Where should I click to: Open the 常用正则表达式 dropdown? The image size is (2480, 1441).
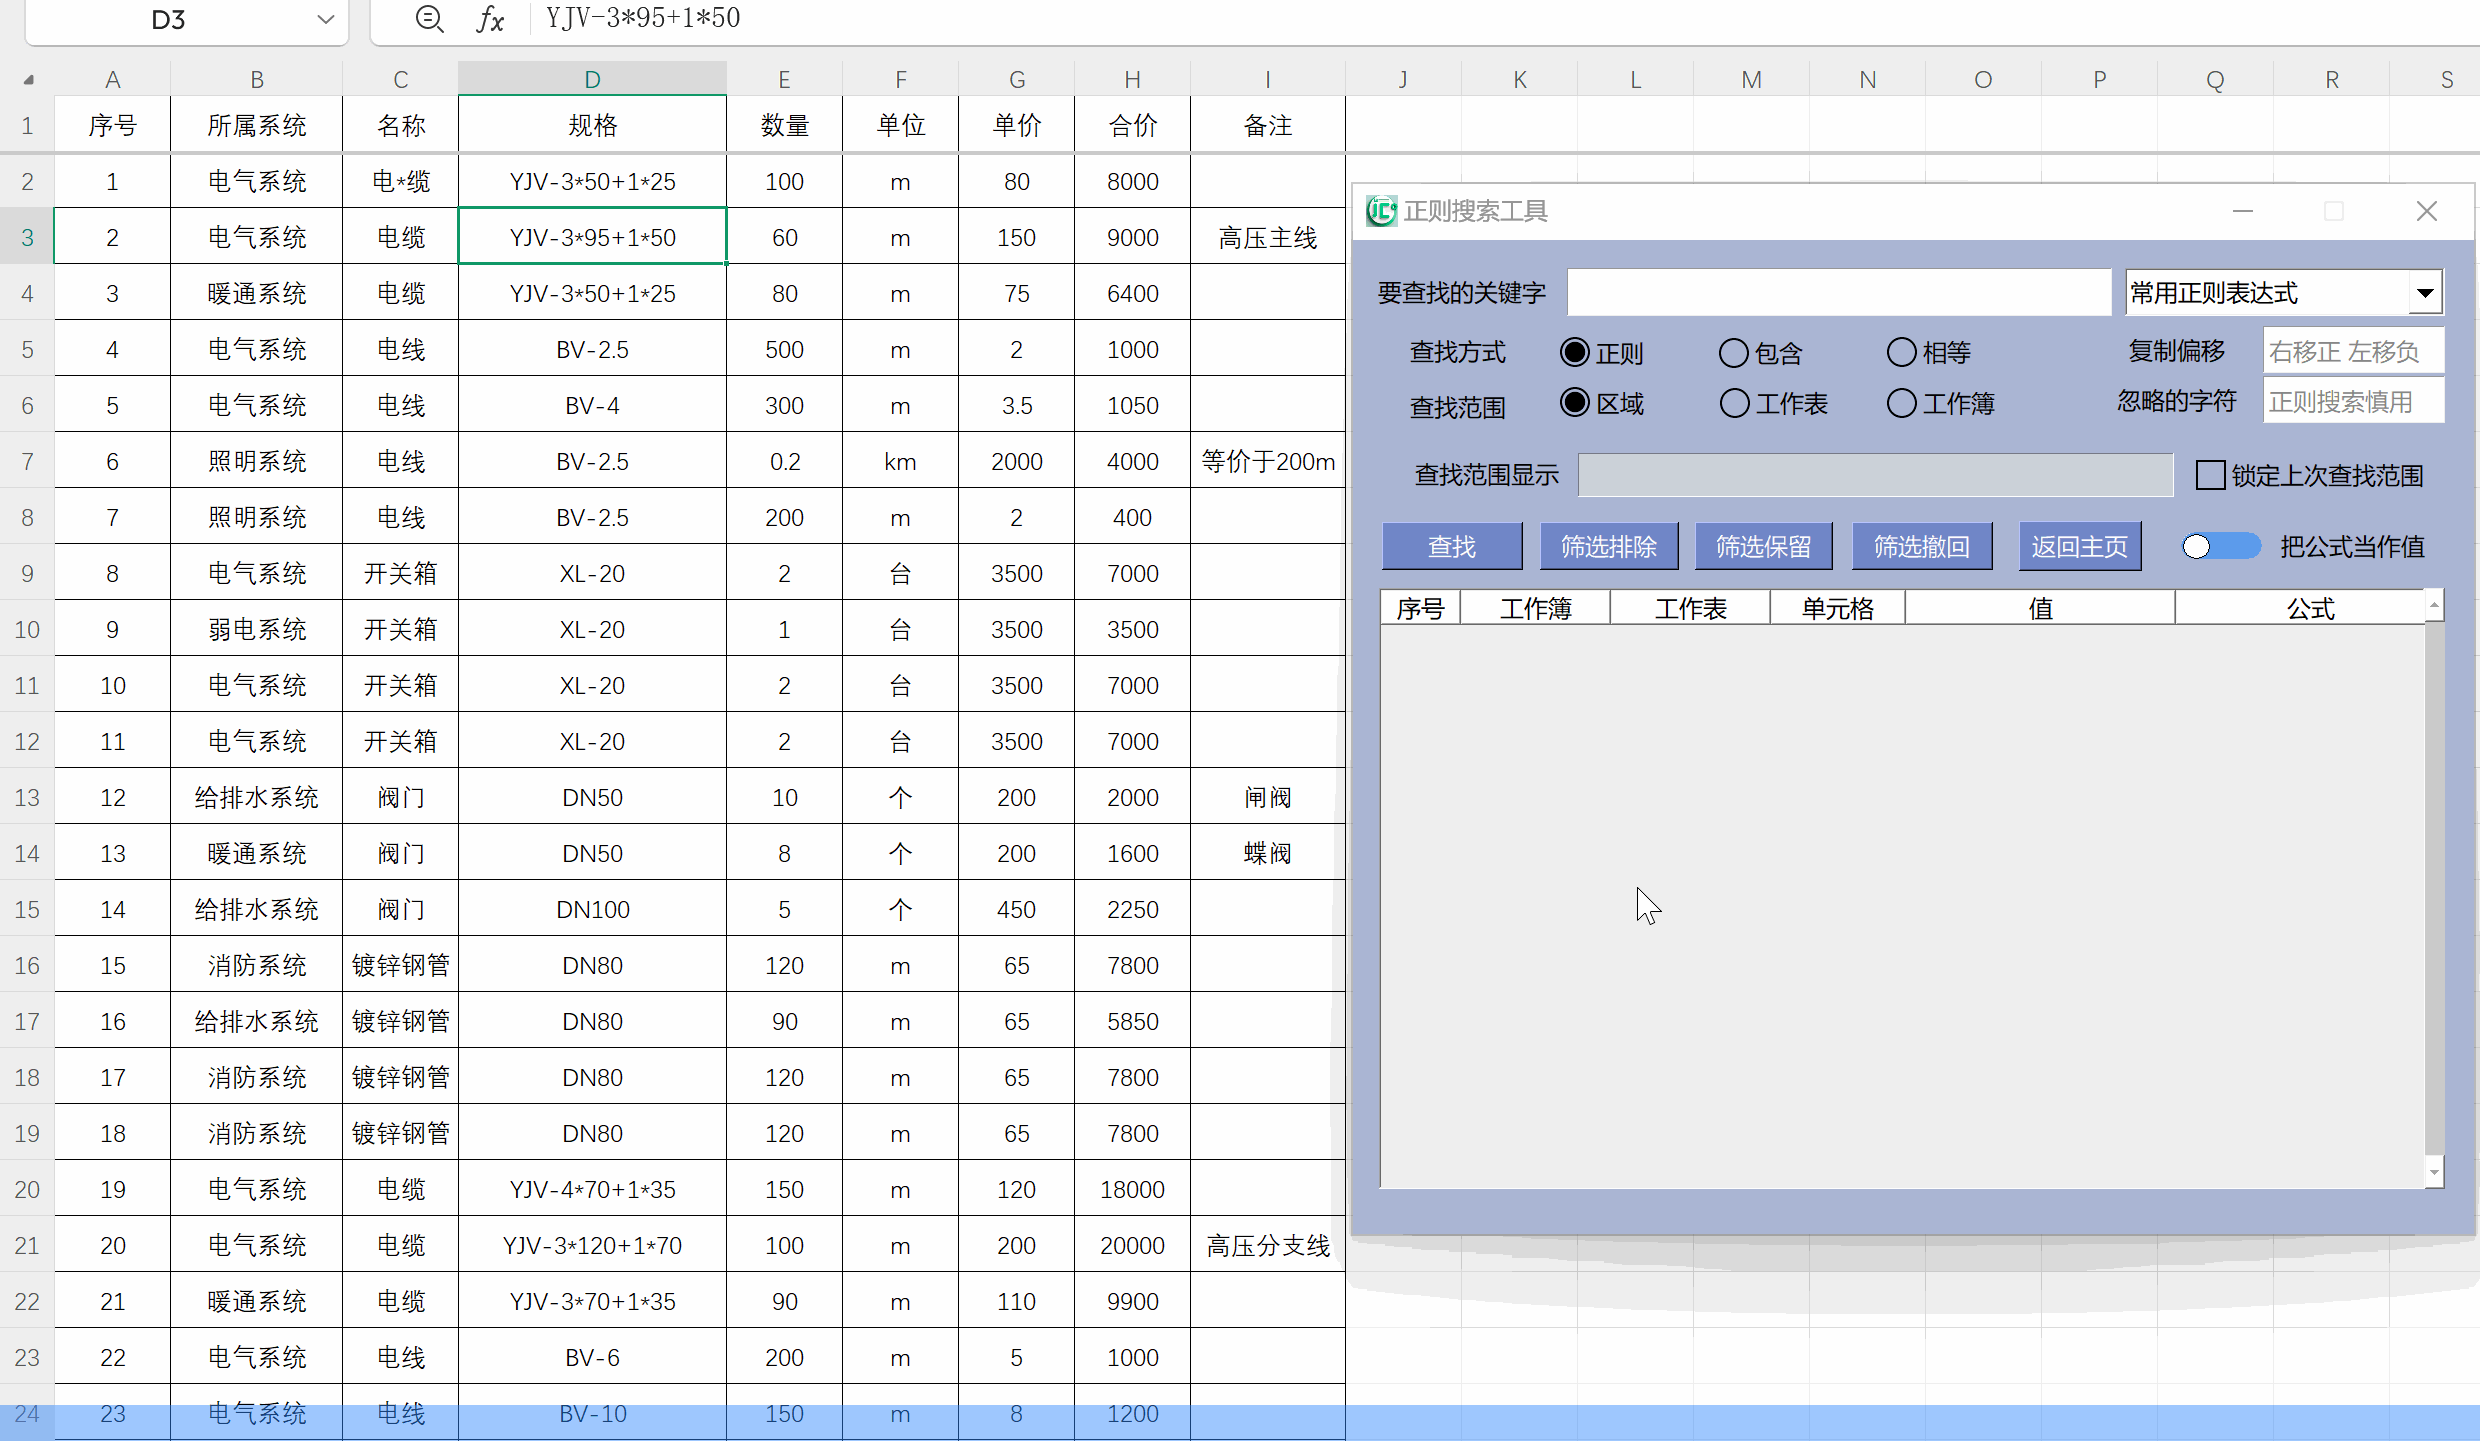[x=2427, y=292]
